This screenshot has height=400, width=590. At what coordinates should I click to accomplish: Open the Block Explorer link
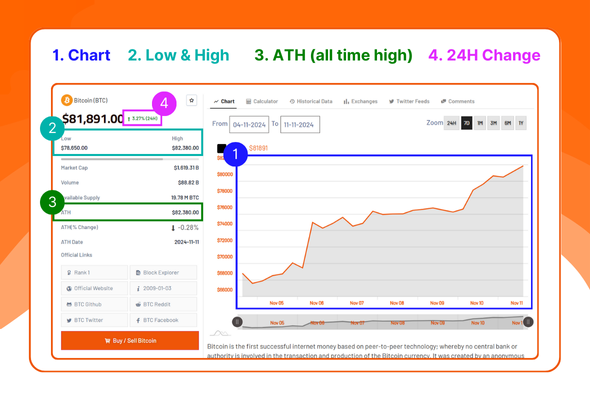[x=163, y=272]
